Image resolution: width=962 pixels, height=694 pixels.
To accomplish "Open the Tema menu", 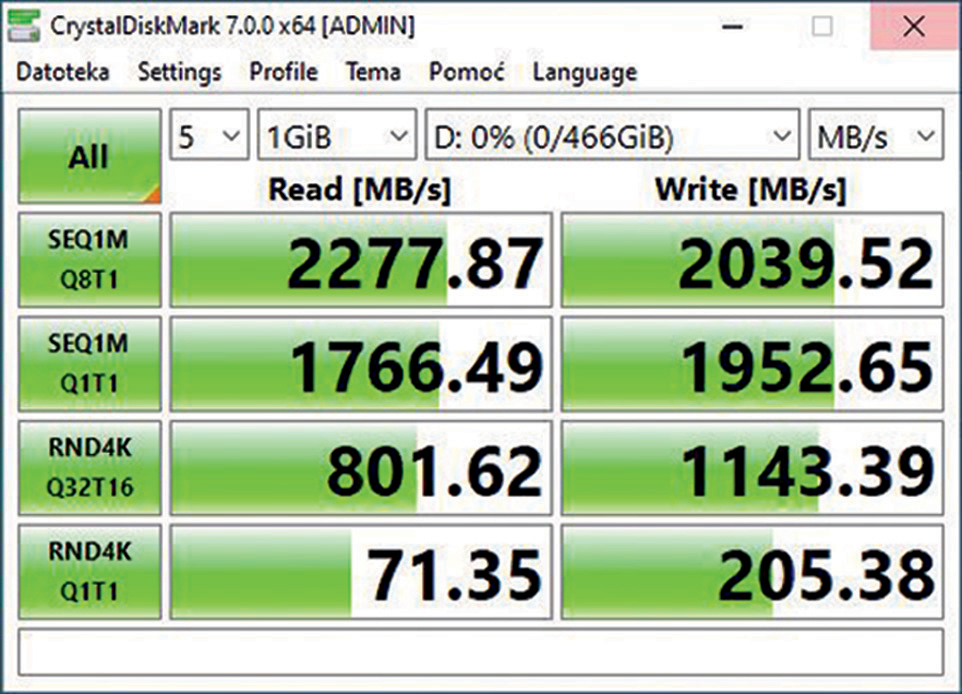I will pos(373,72).
